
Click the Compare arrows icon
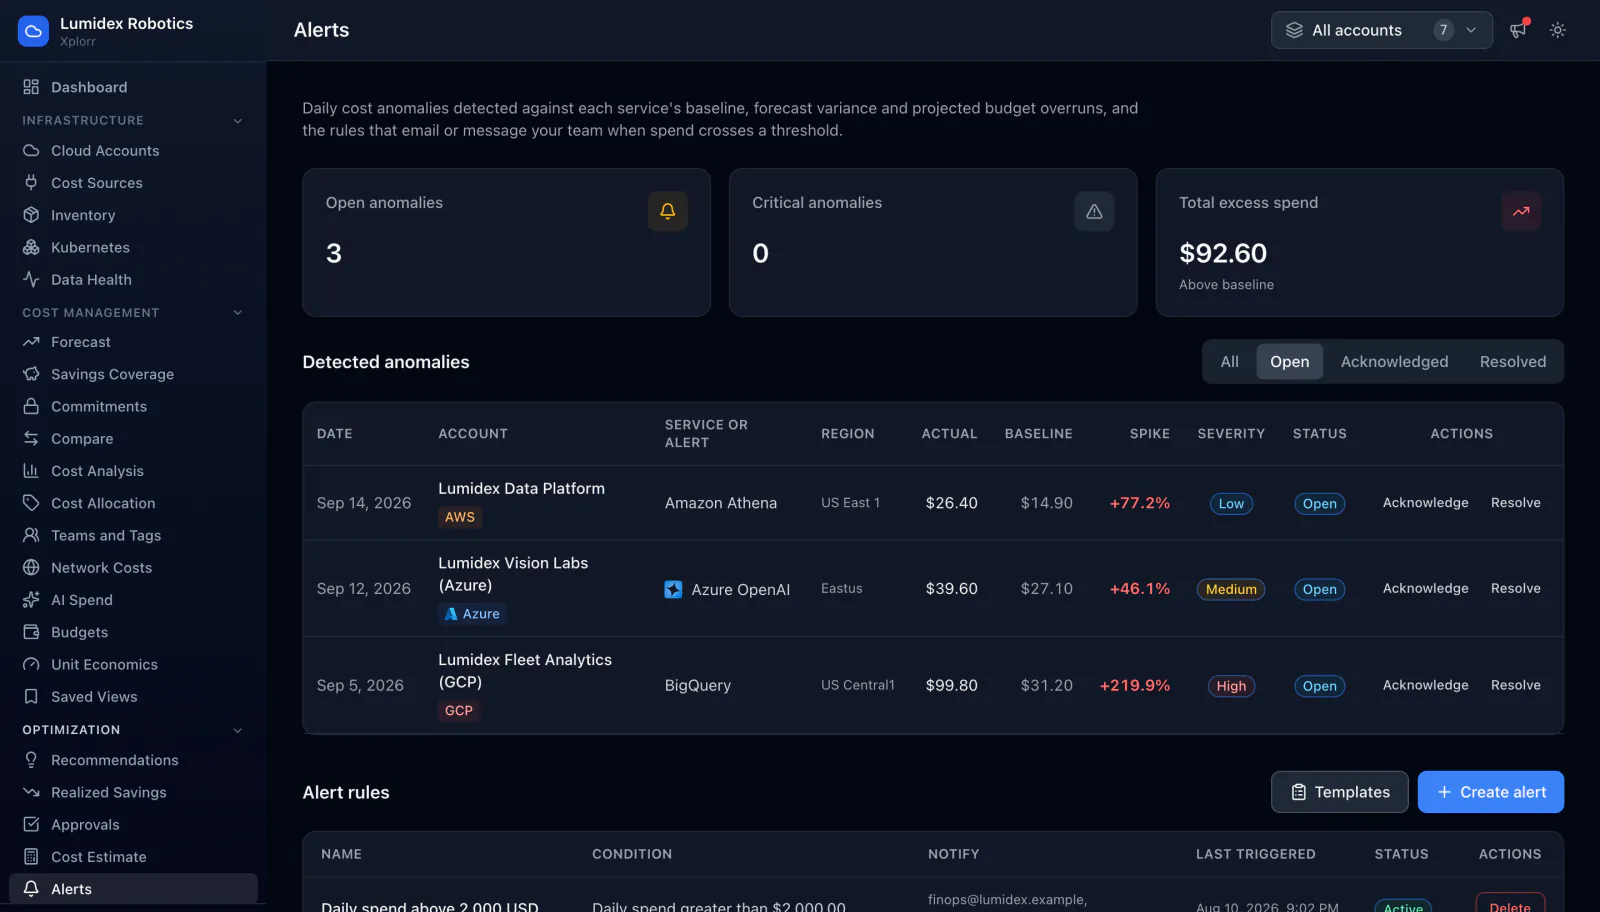click(31, 439)
